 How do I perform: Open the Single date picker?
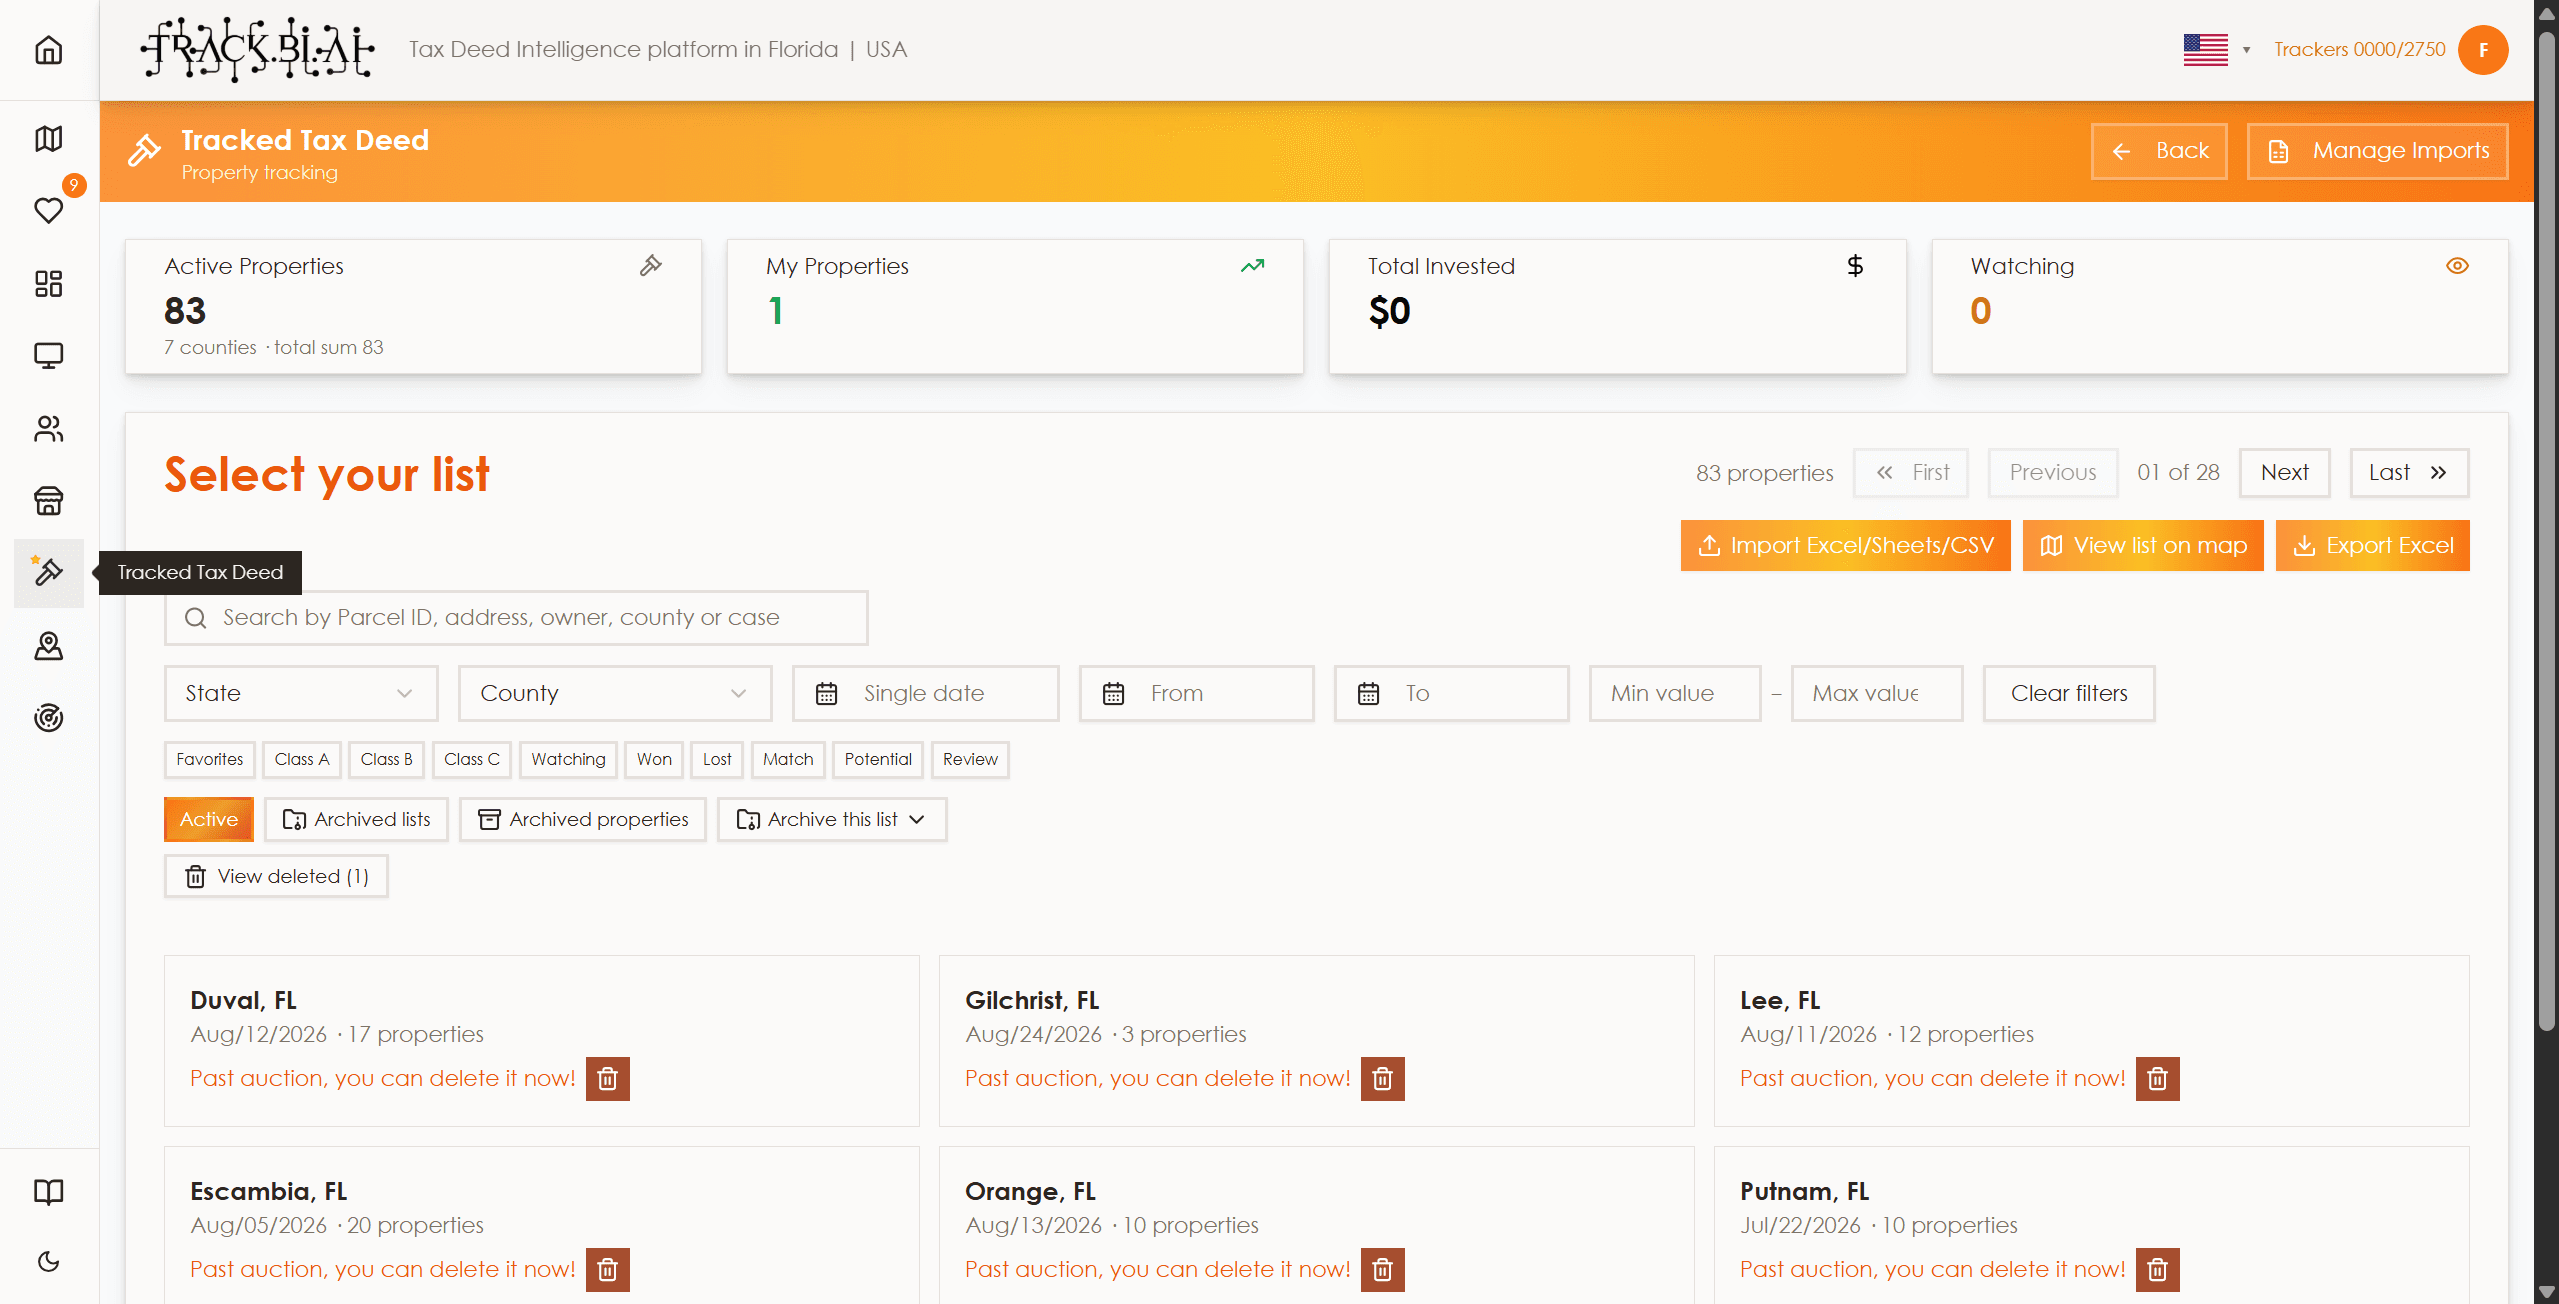click(925, 693)
